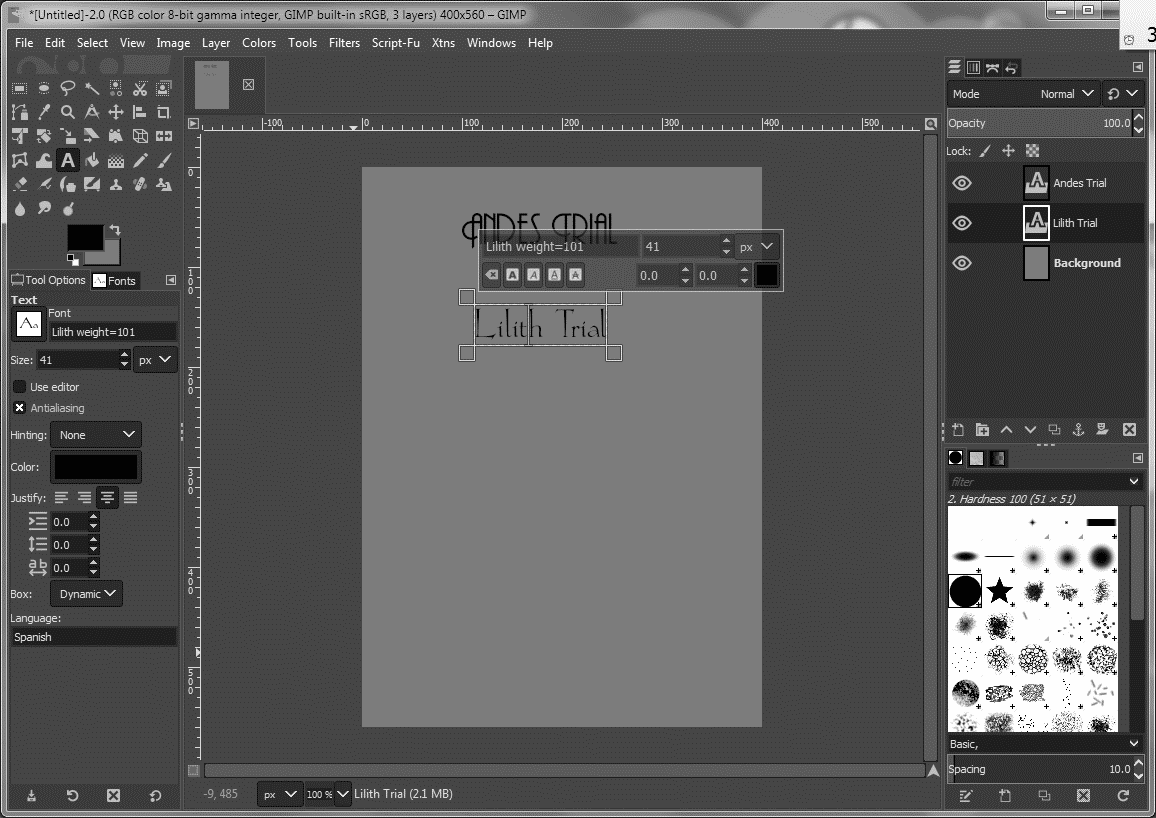The image size is (1156, 818).
Task: Switch to the Fonts tab
Action: click(x=114, y=280)
